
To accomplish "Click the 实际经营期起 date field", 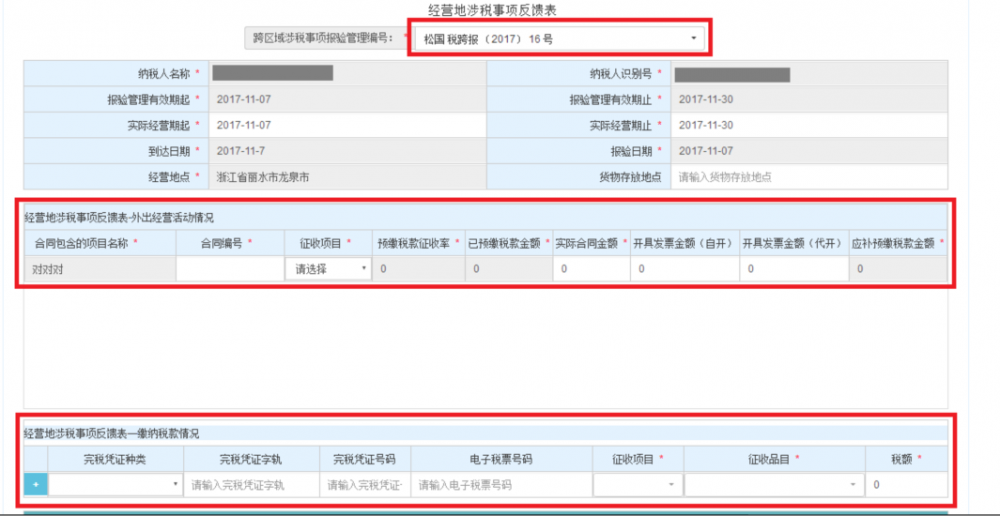I will [346, 125].
